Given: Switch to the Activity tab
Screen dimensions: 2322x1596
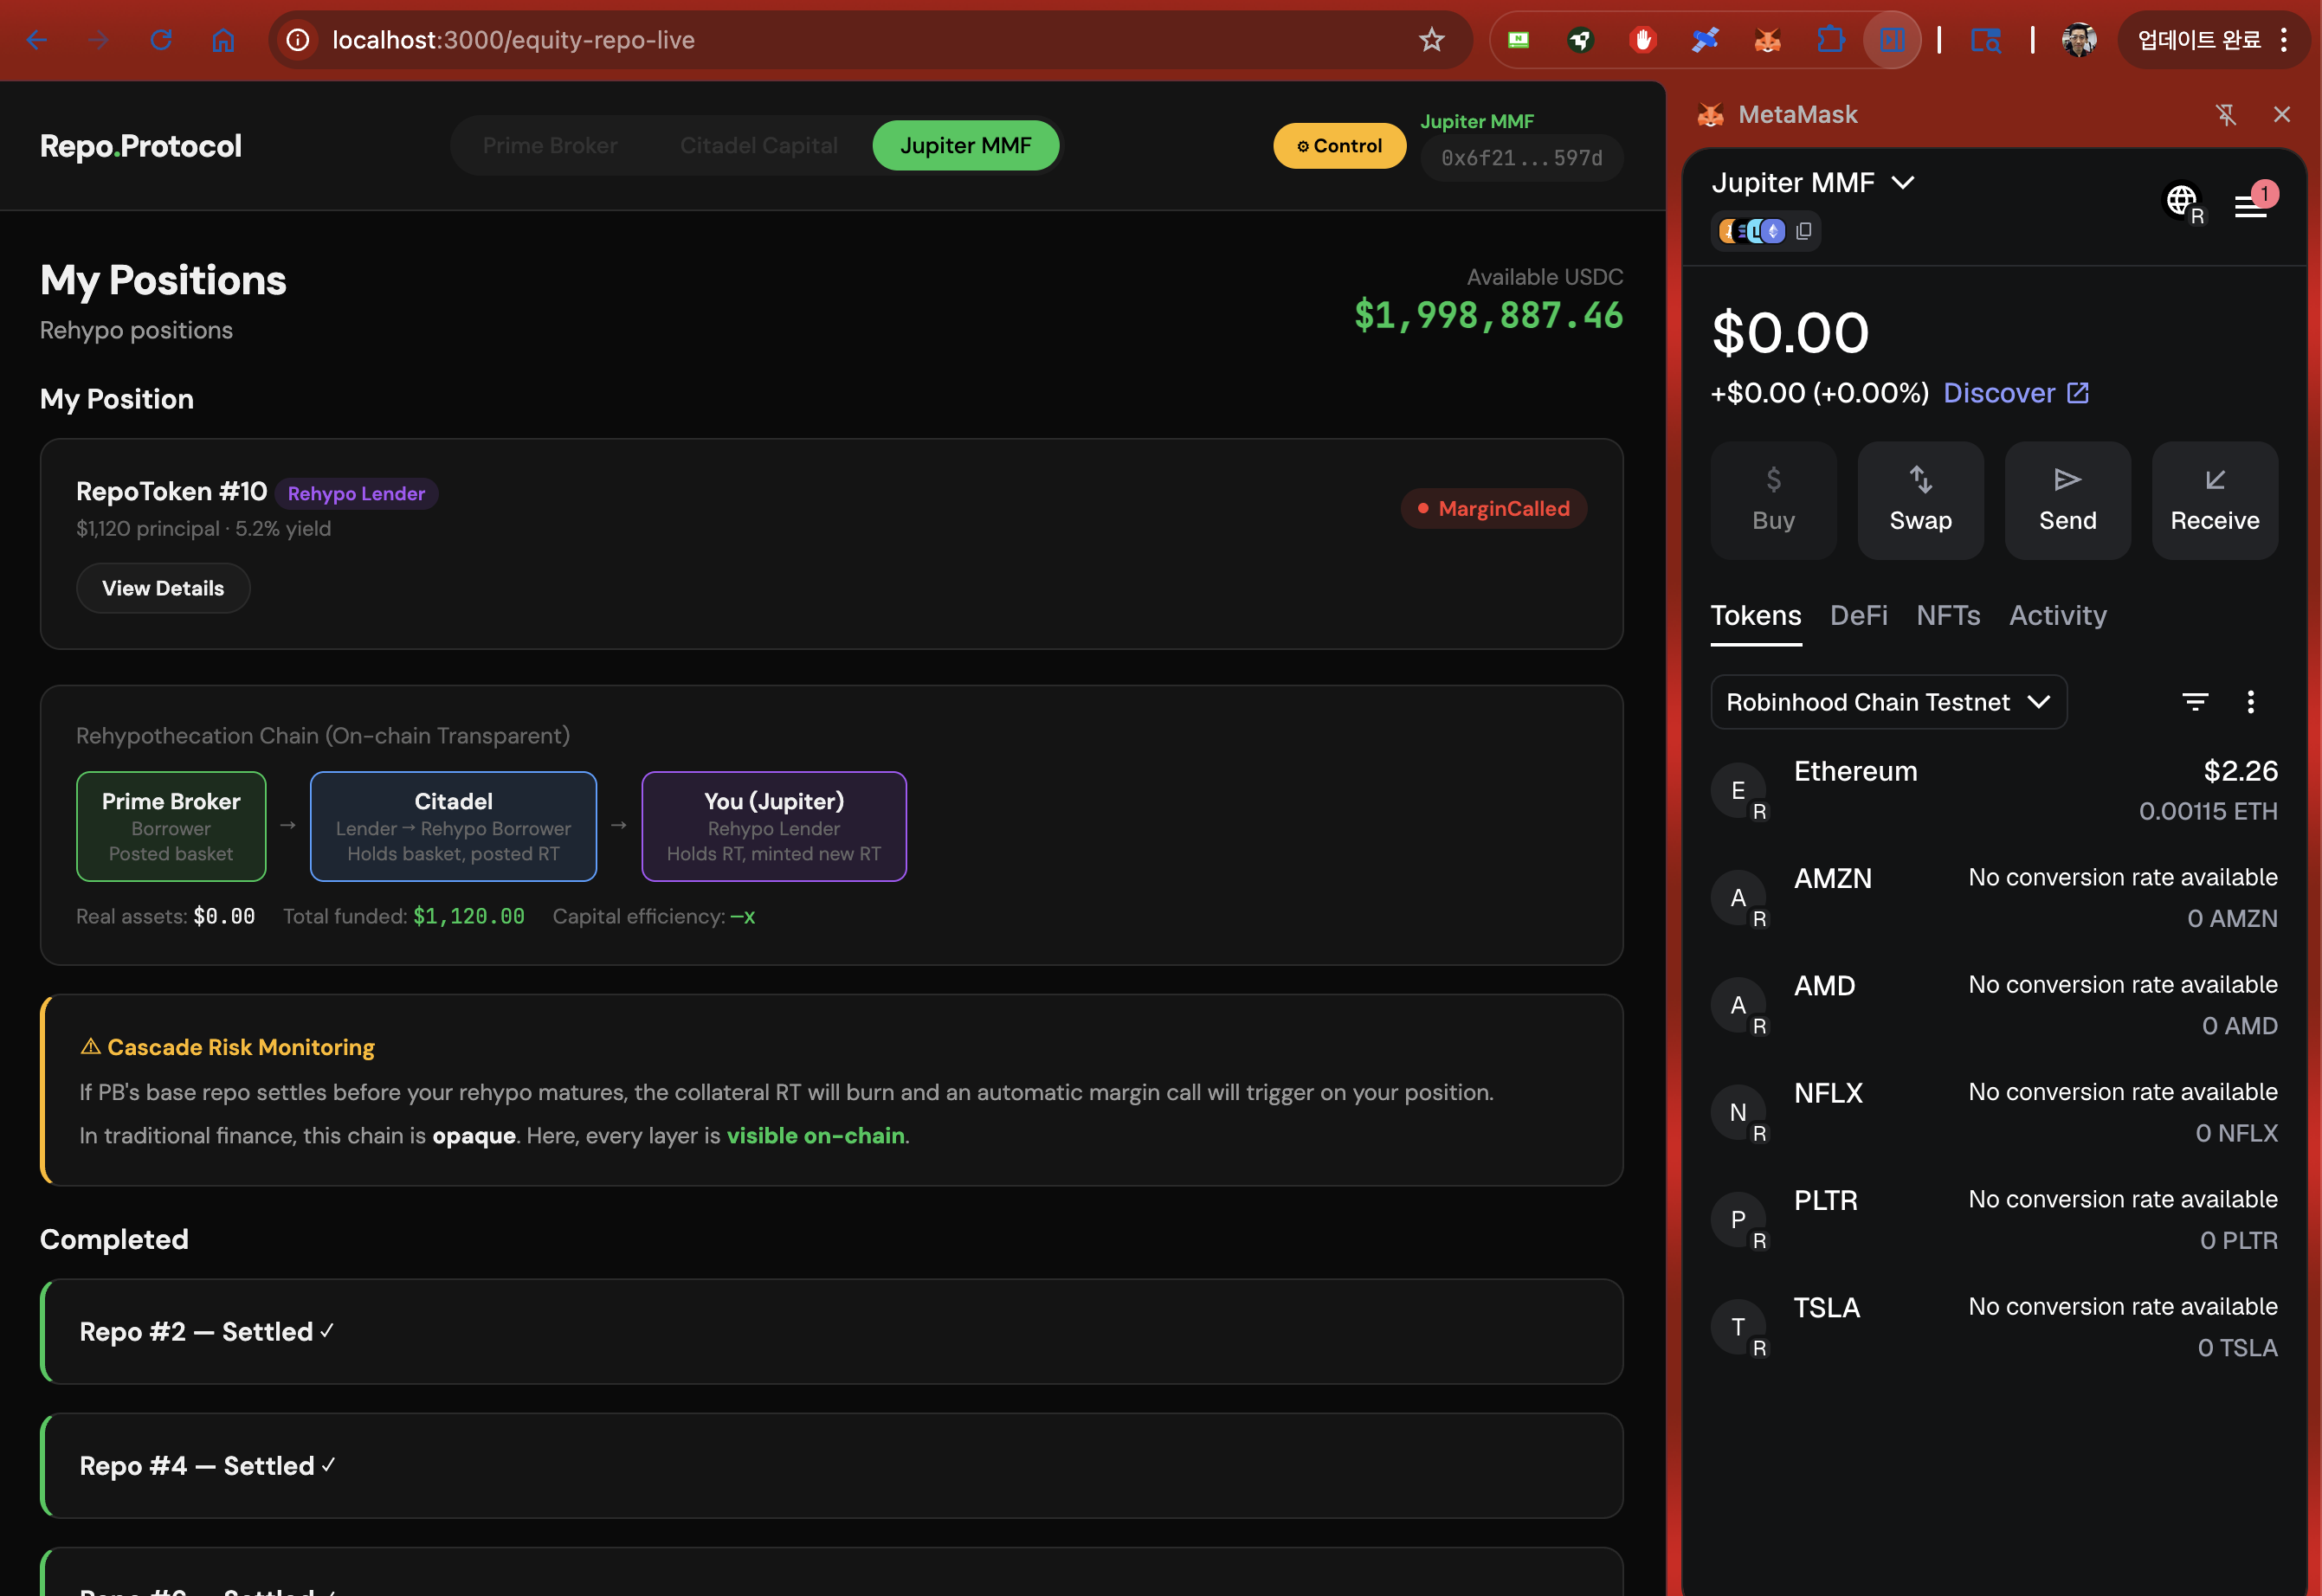Looking at the screenshot, I should [2057, 615].
